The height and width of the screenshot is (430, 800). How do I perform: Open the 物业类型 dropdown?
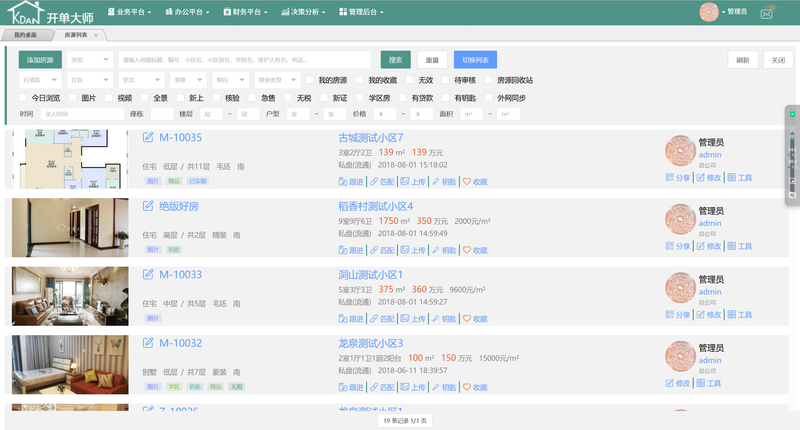(x=277, y=80)
